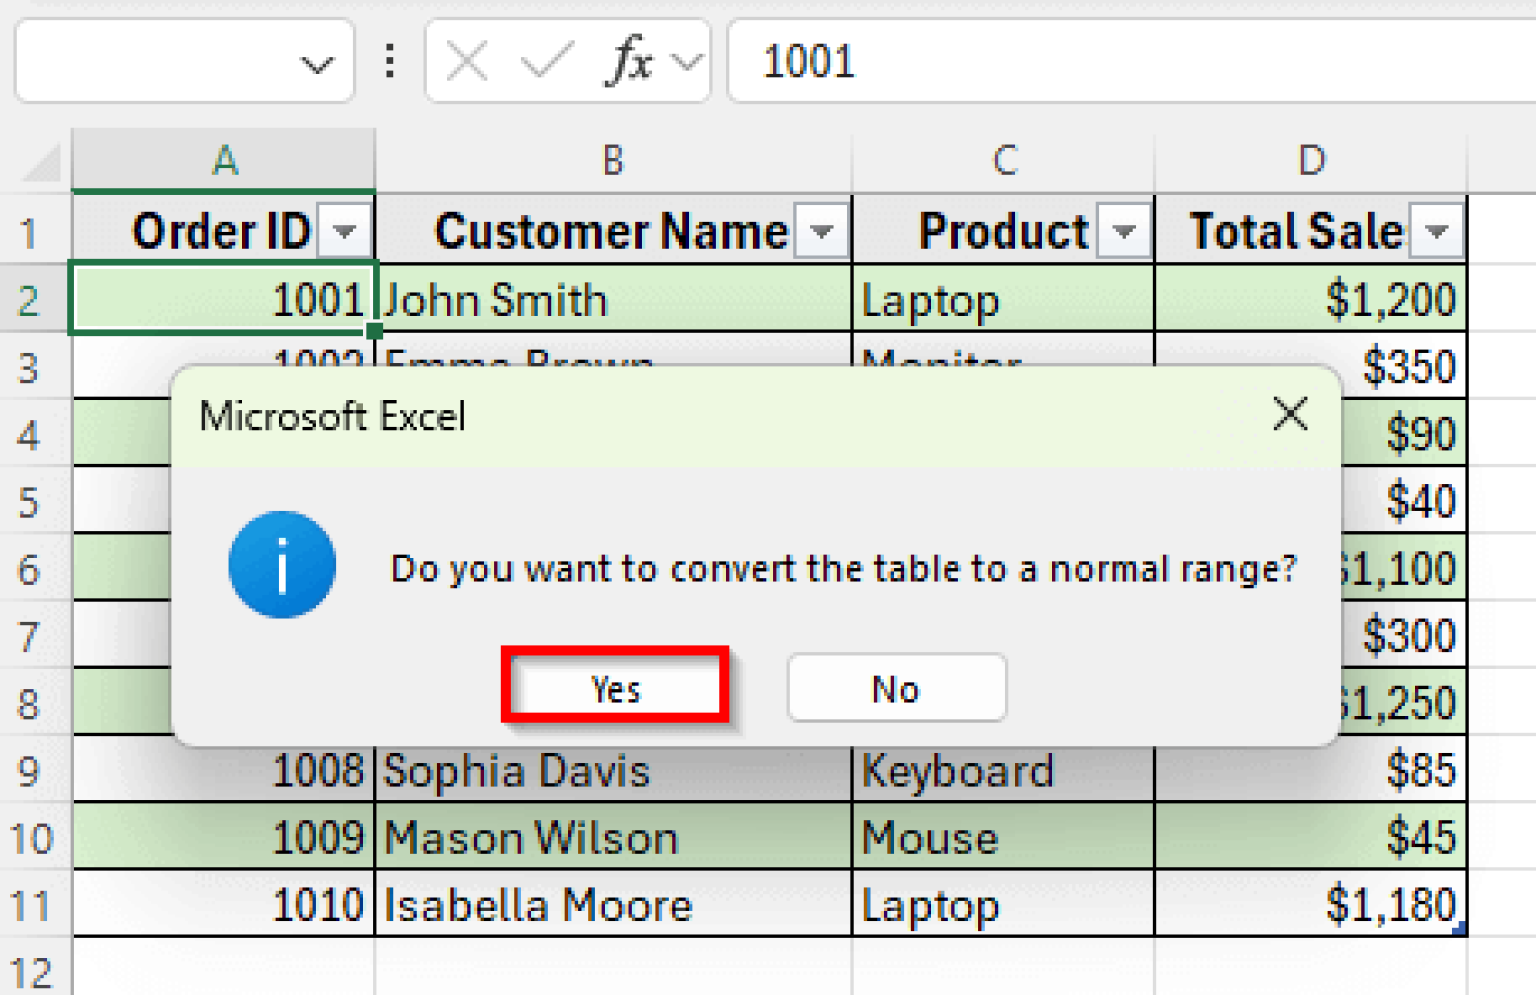1536x995 pixels.
Task: Dismiss the Microsoft Excel dialog with its X
Action: coord(1291,414)
